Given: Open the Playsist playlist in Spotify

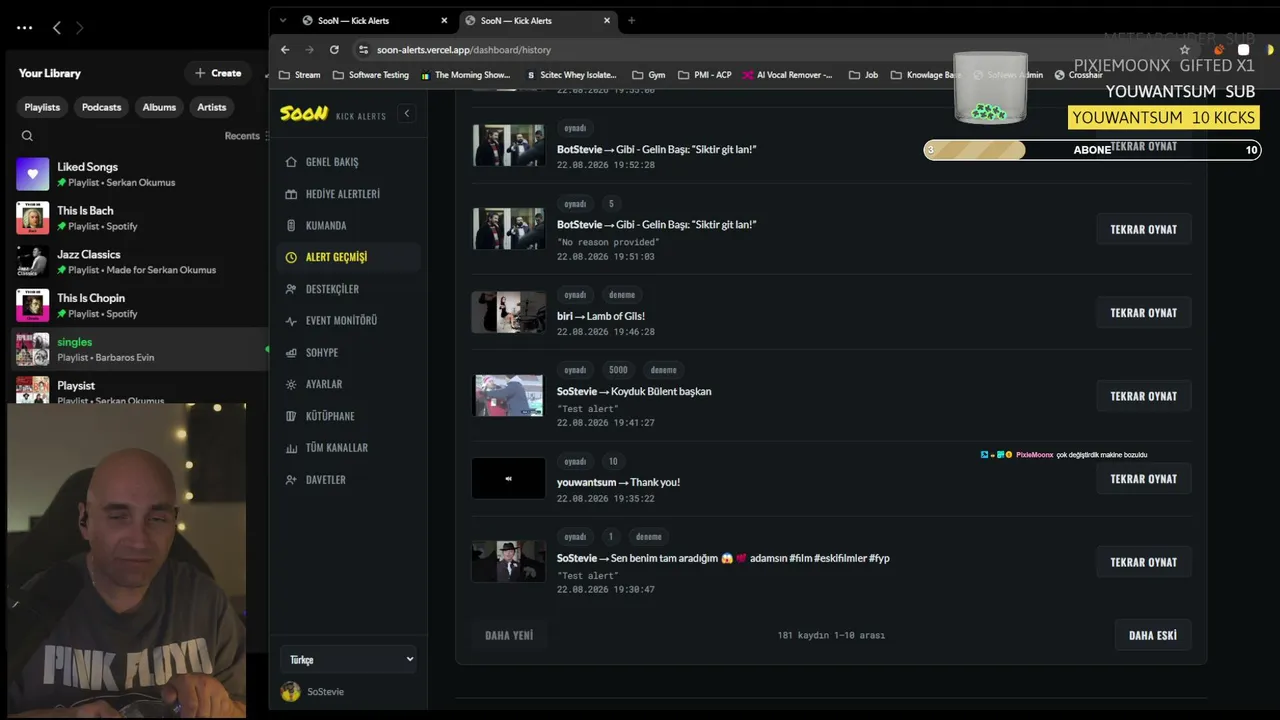Looking at the screenshot, I should (x=140, y=390).
